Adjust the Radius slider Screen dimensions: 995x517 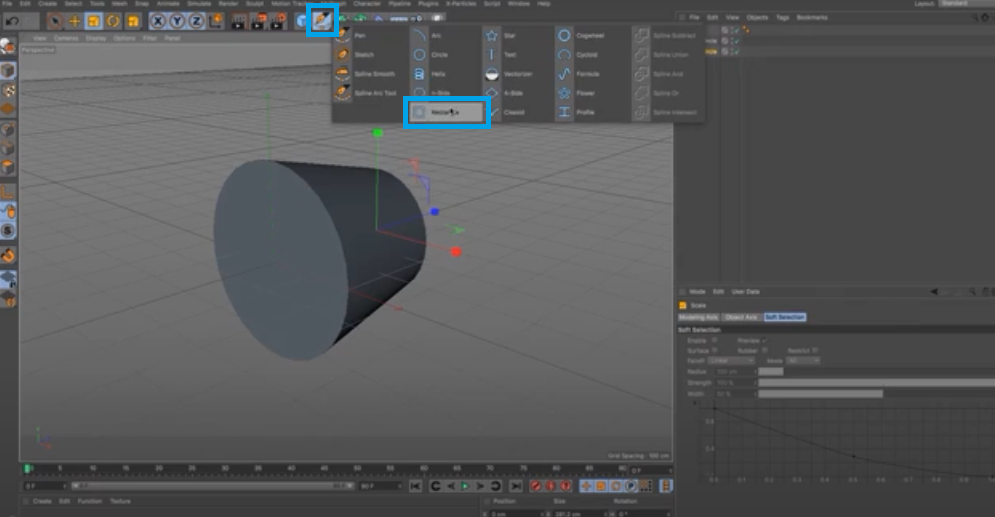coord(876,371)
